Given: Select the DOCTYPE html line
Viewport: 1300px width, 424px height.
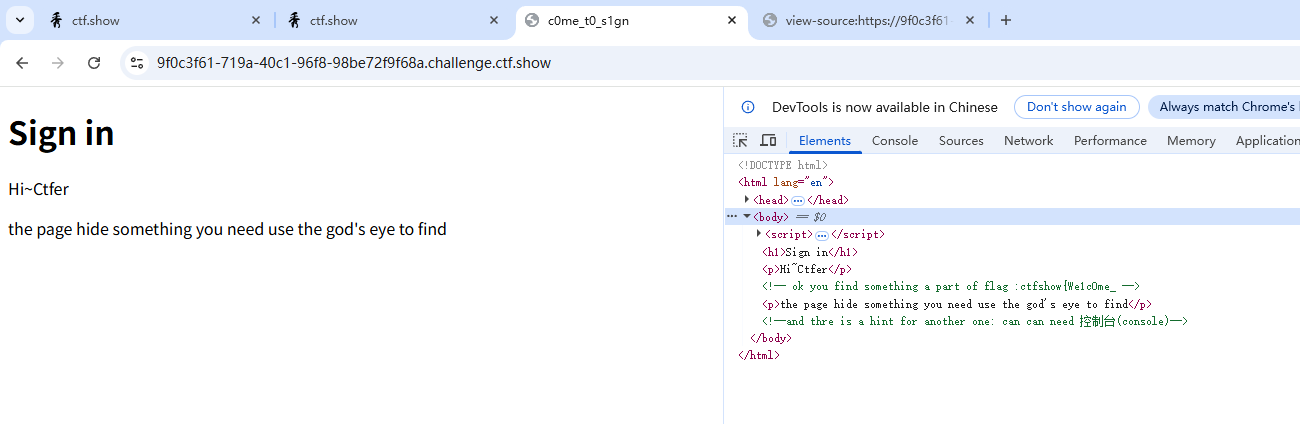Looking at the screenshot, I should pos(783,166).
